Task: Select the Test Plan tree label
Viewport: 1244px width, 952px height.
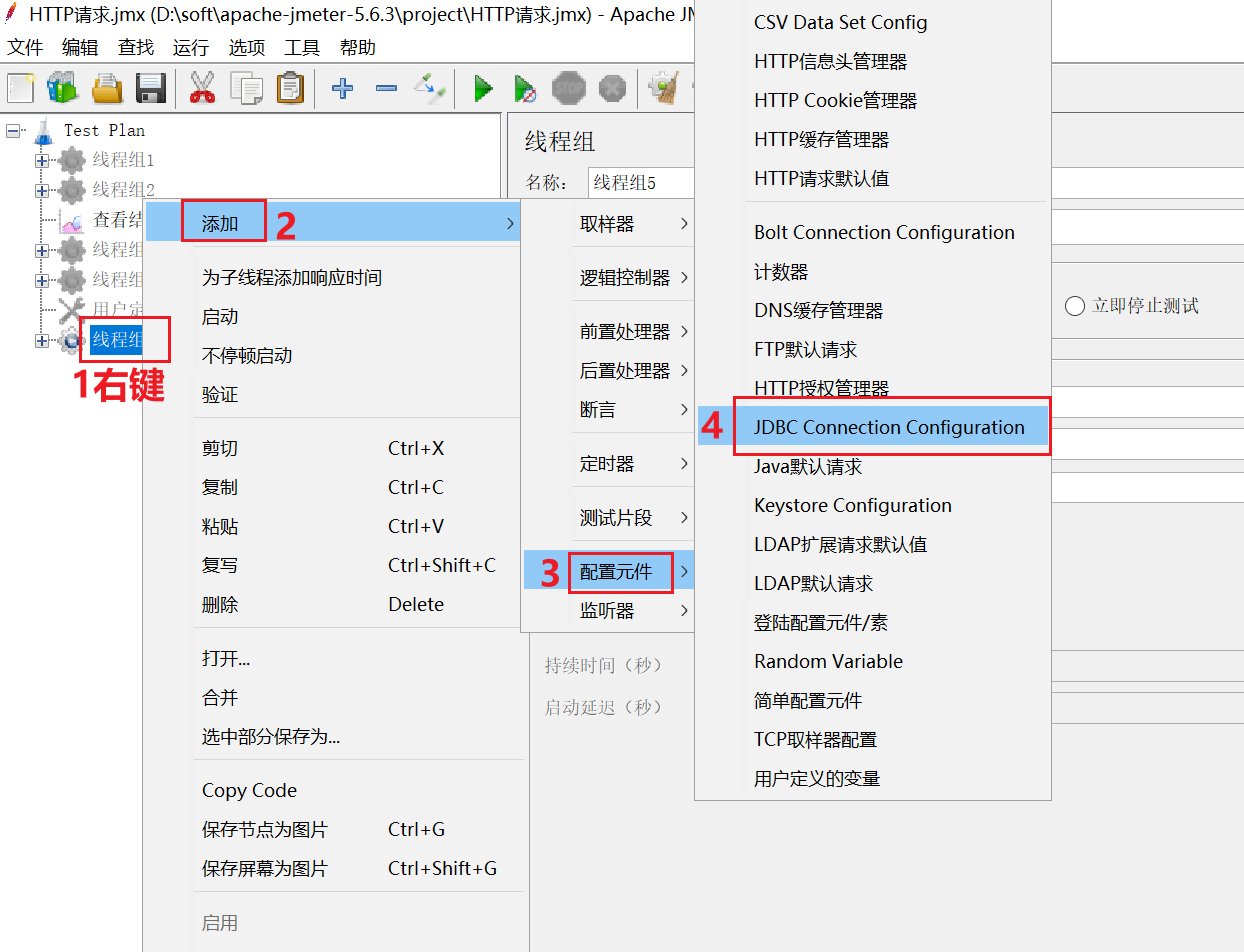Action: pos(104,130)
